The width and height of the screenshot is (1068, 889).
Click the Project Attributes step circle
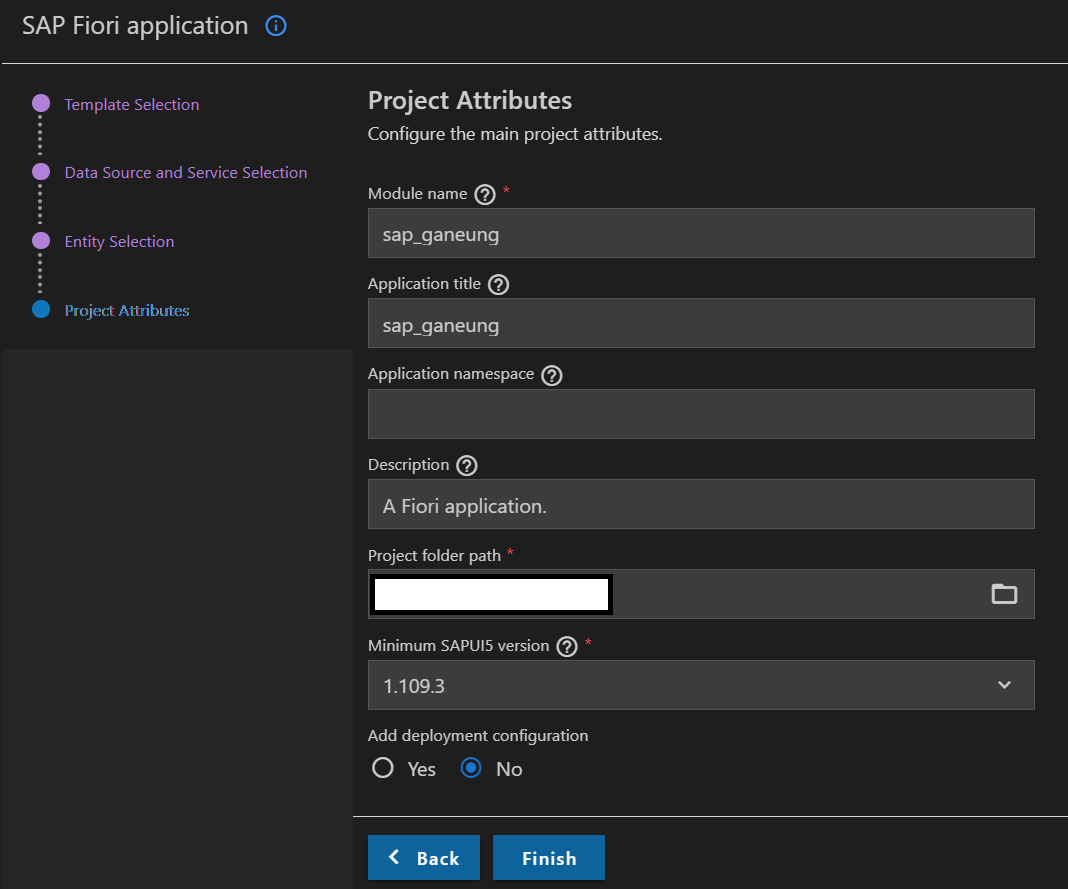pyautogui.click(x=41, y=310)
